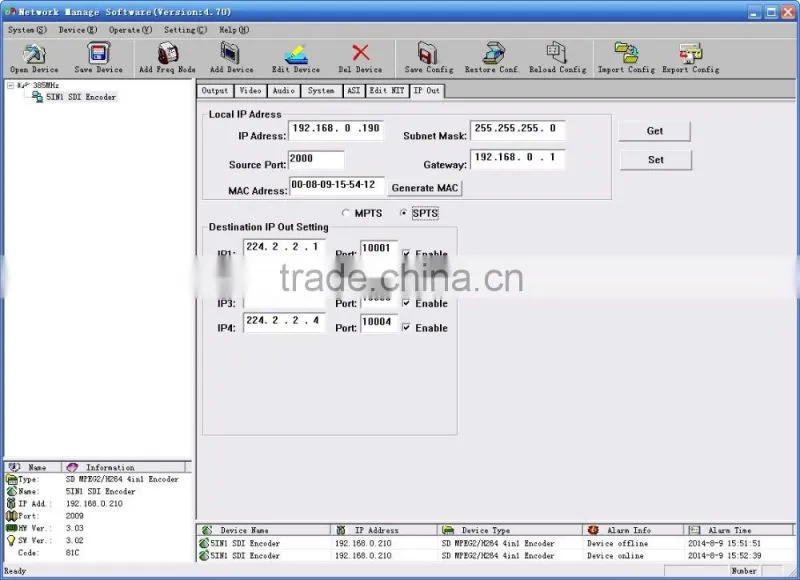Collapse the 385MHz tree node
800x580 pixels.
click(x=10, y=85)
